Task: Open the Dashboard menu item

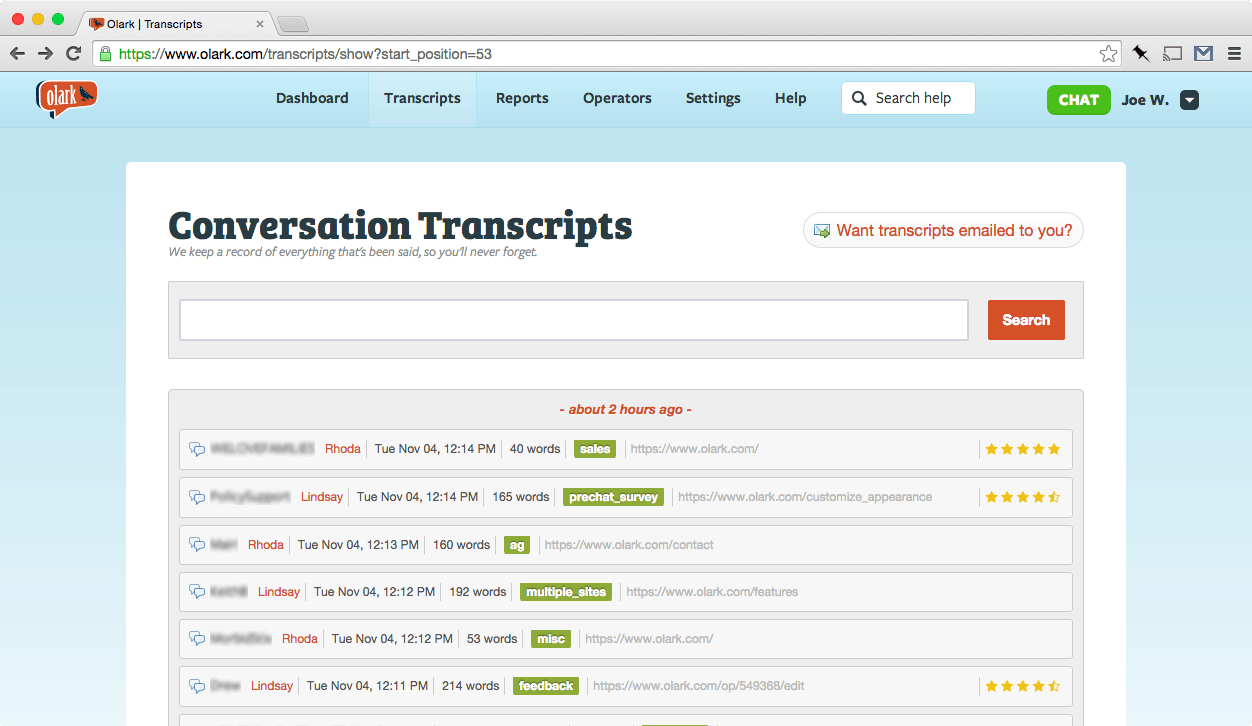Action: point(312,98)
